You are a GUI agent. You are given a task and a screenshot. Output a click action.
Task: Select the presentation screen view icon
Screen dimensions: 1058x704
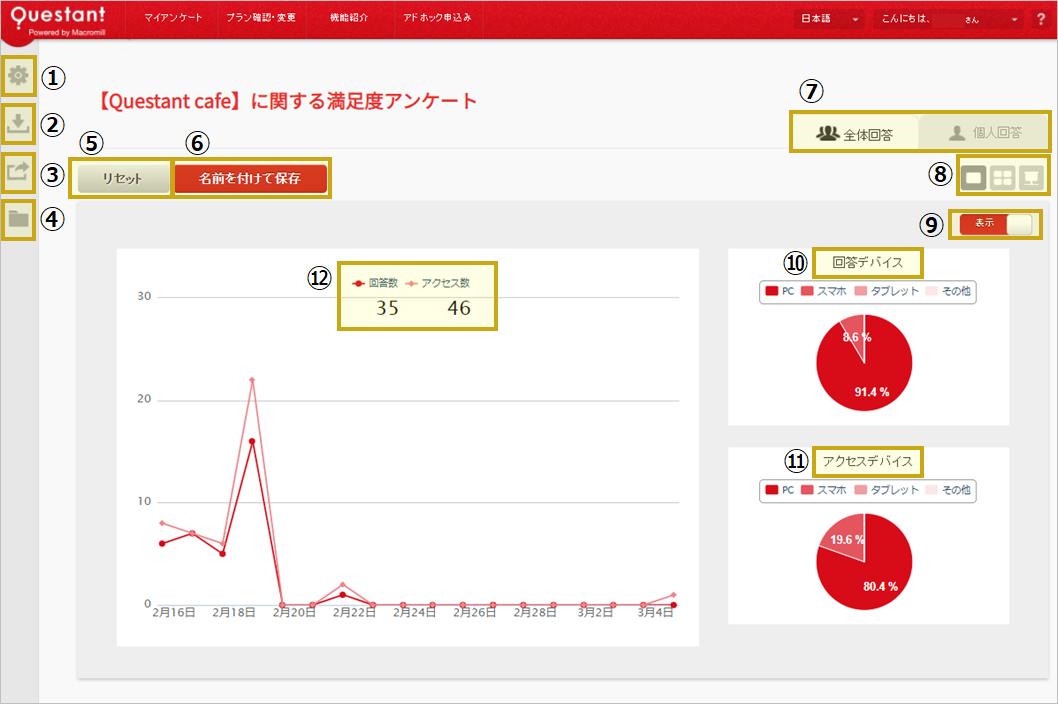point(1031,178)
